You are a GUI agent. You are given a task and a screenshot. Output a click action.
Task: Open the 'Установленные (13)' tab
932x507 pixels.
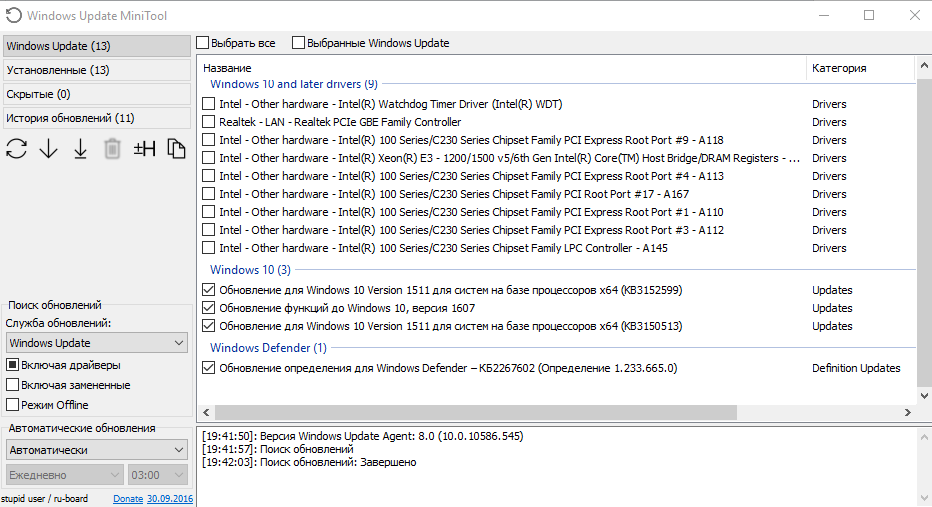(96, 70)
